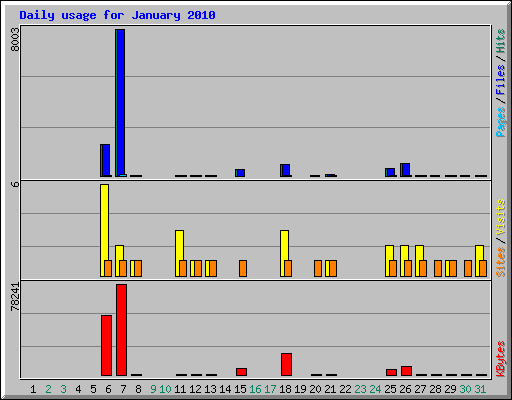Click the "14" day label on the x-axis

[x=225, y=389]
